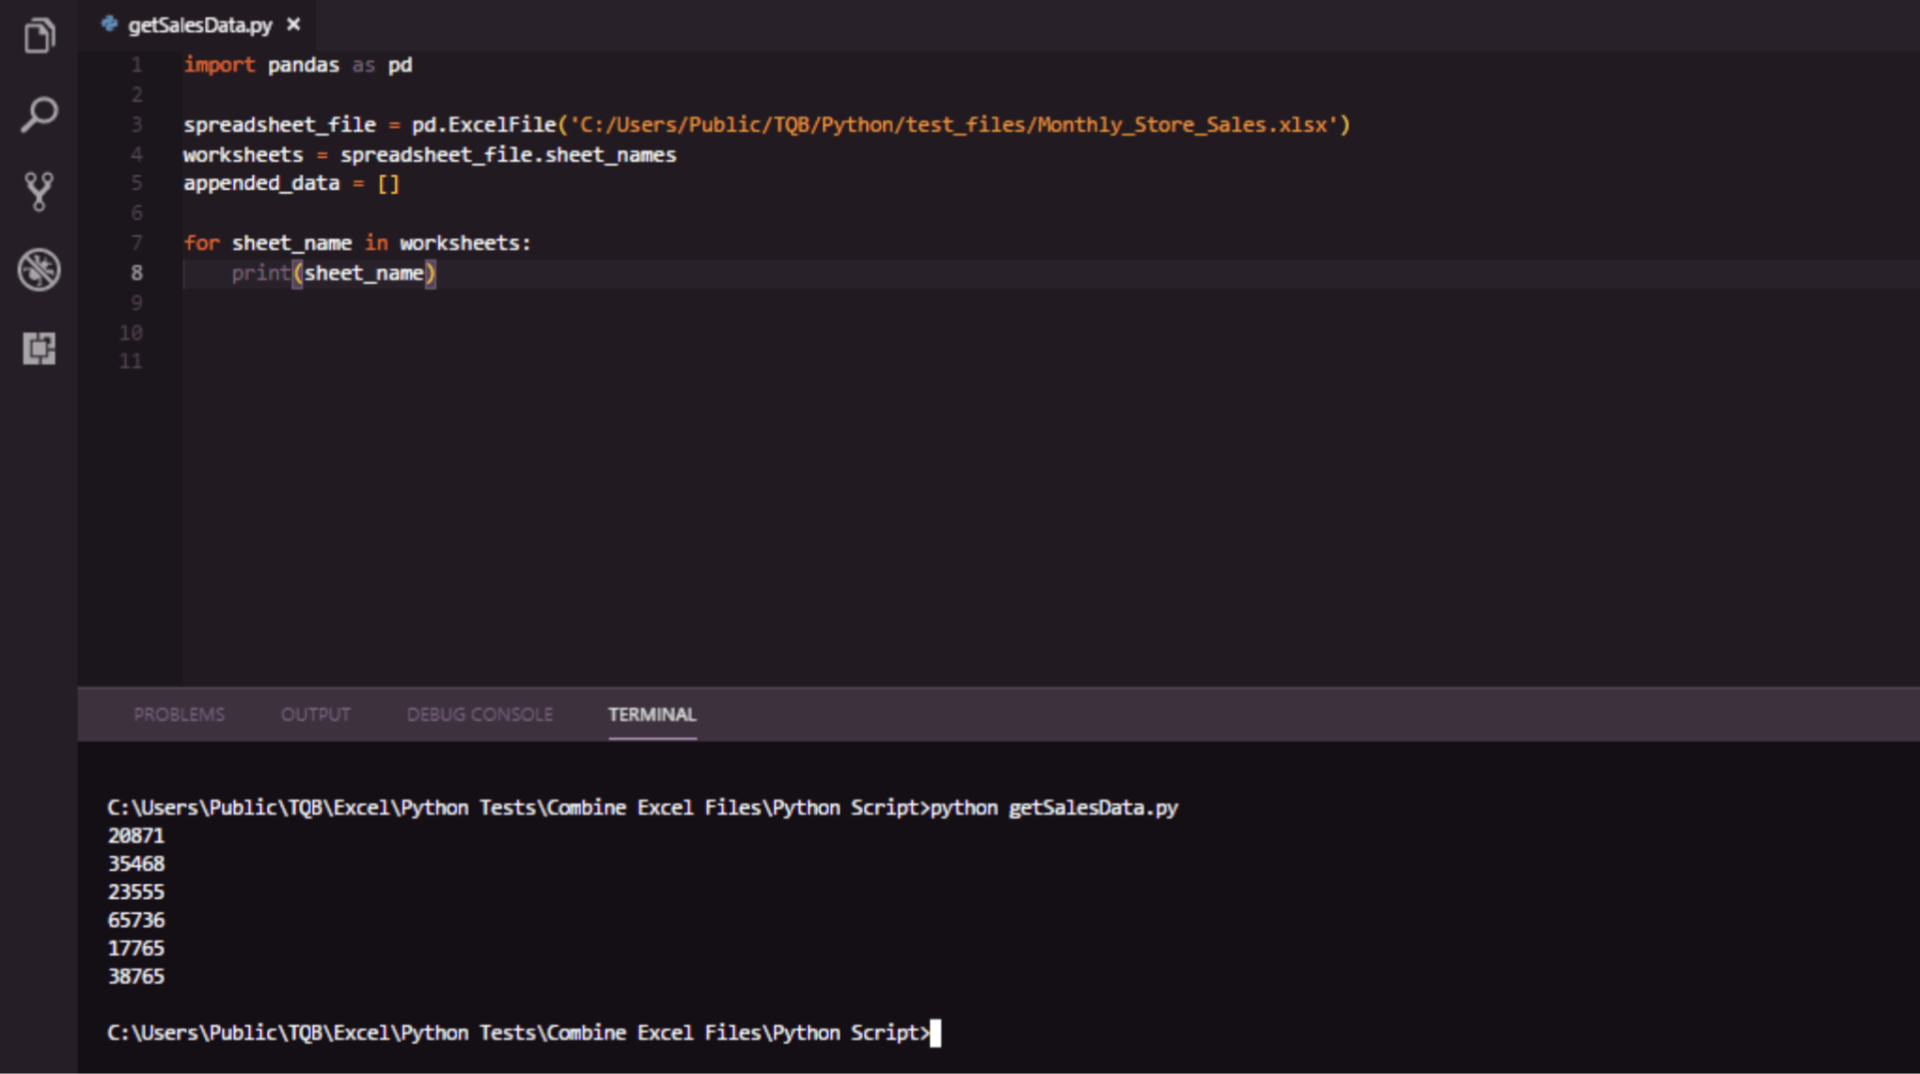Open the Search view icon
The width and height of the screenshot is (1920, 1074).
pos(39,114)
